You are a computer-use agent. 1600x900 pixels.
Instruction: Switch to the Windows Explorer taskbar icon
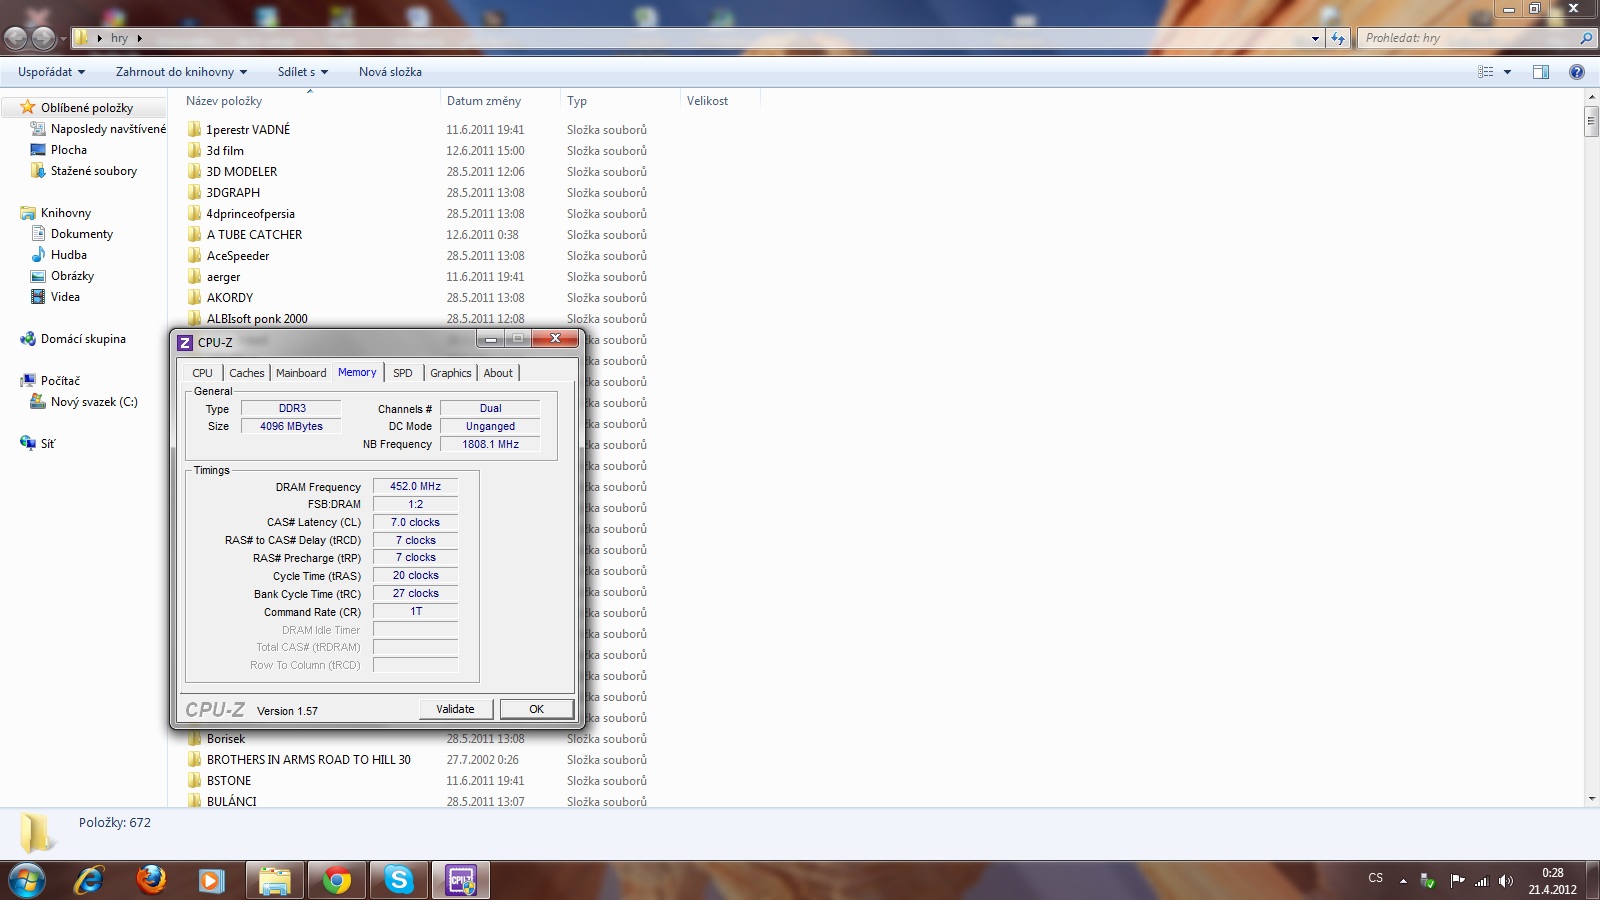274,880
